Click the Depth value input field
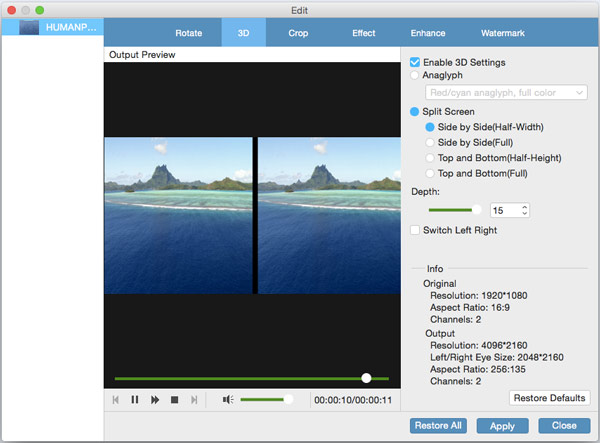Viewport: 600px width, 443px height. pyautogui.click(x=503, y=210)
